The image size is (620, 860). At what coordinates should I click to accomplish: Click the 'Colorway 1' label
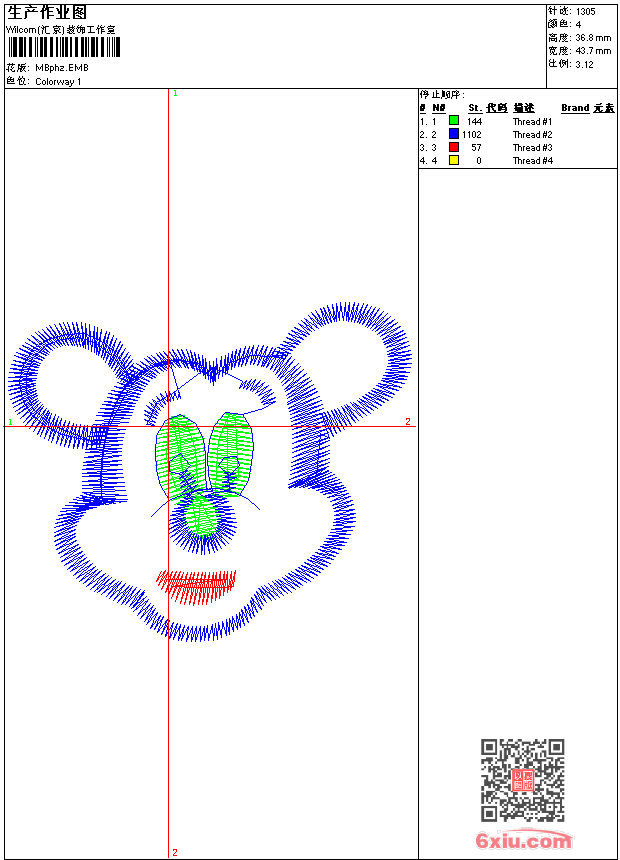point(58,82)
